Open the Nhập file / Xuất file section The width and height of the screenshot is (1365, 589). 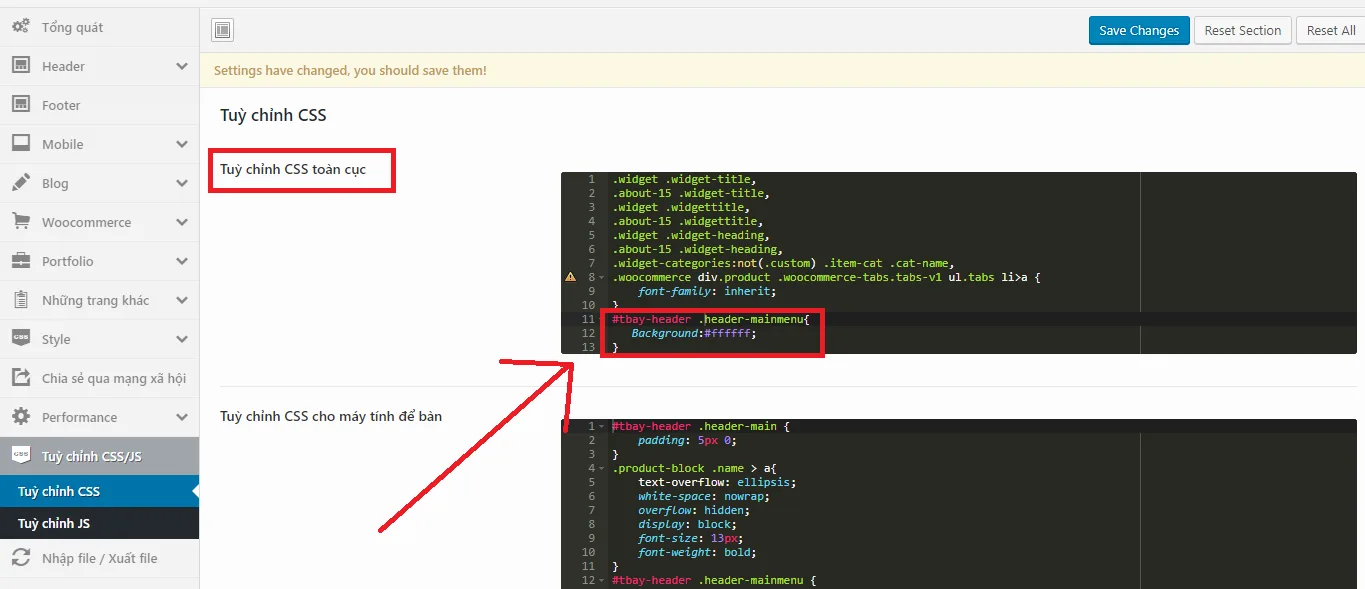tap(99, 558)
